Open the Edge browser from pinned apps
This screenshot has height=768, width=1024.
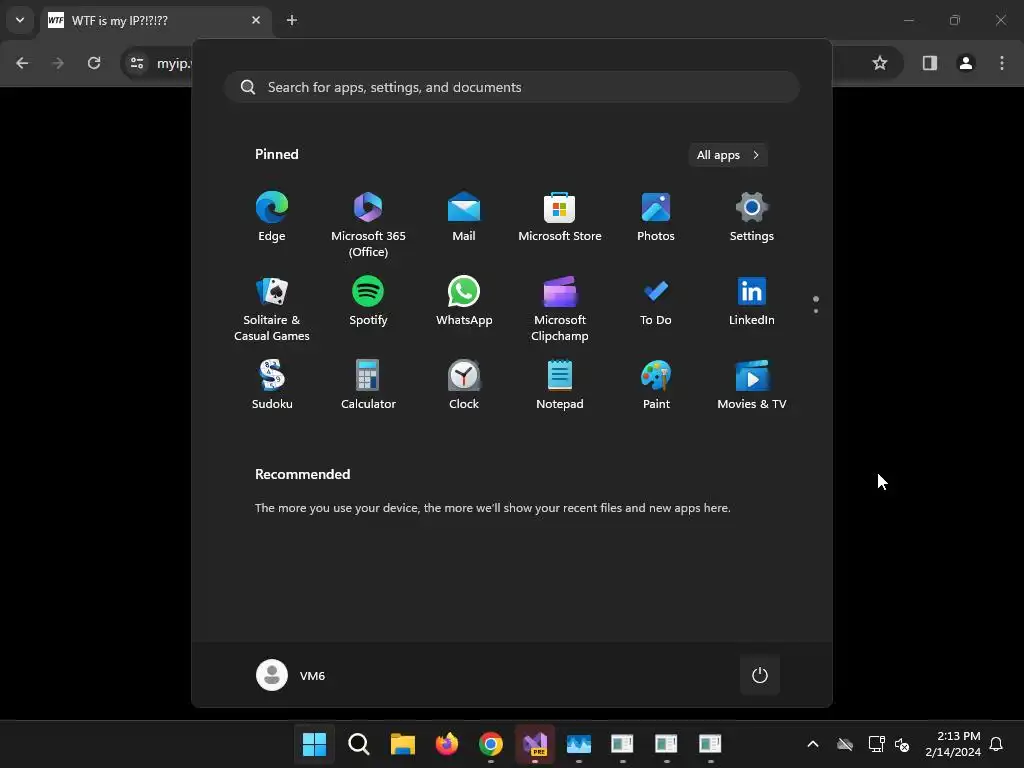pyautogui.click(x=272, y=217)
